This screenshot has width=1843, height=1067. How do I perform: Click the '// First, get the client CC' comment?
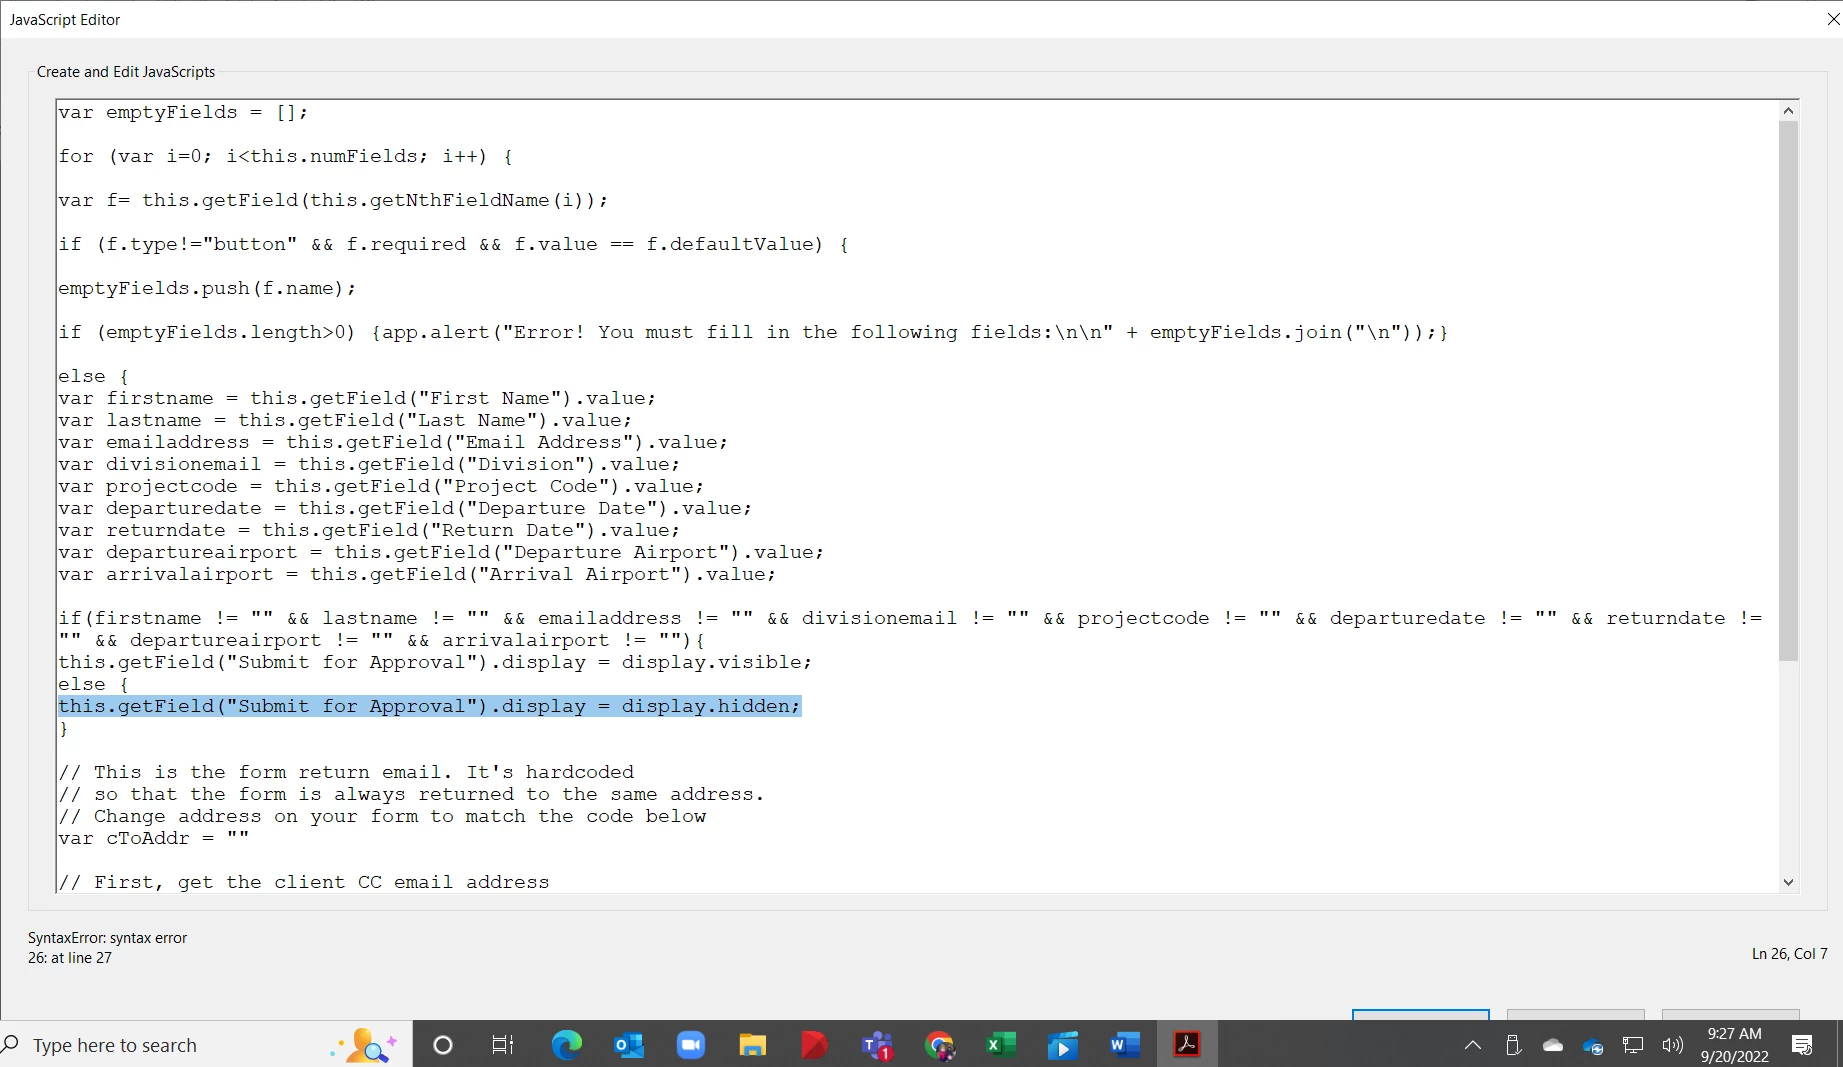coord(304,882)
